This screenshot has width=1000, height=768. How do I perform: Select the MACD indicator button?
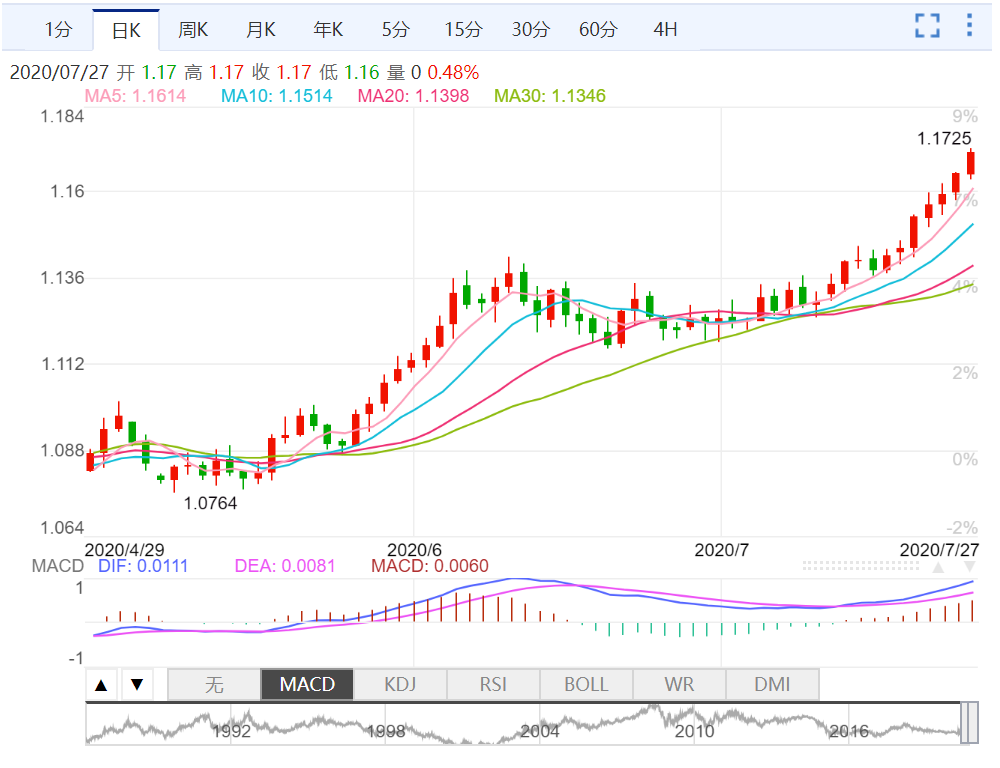coord(307,685)
